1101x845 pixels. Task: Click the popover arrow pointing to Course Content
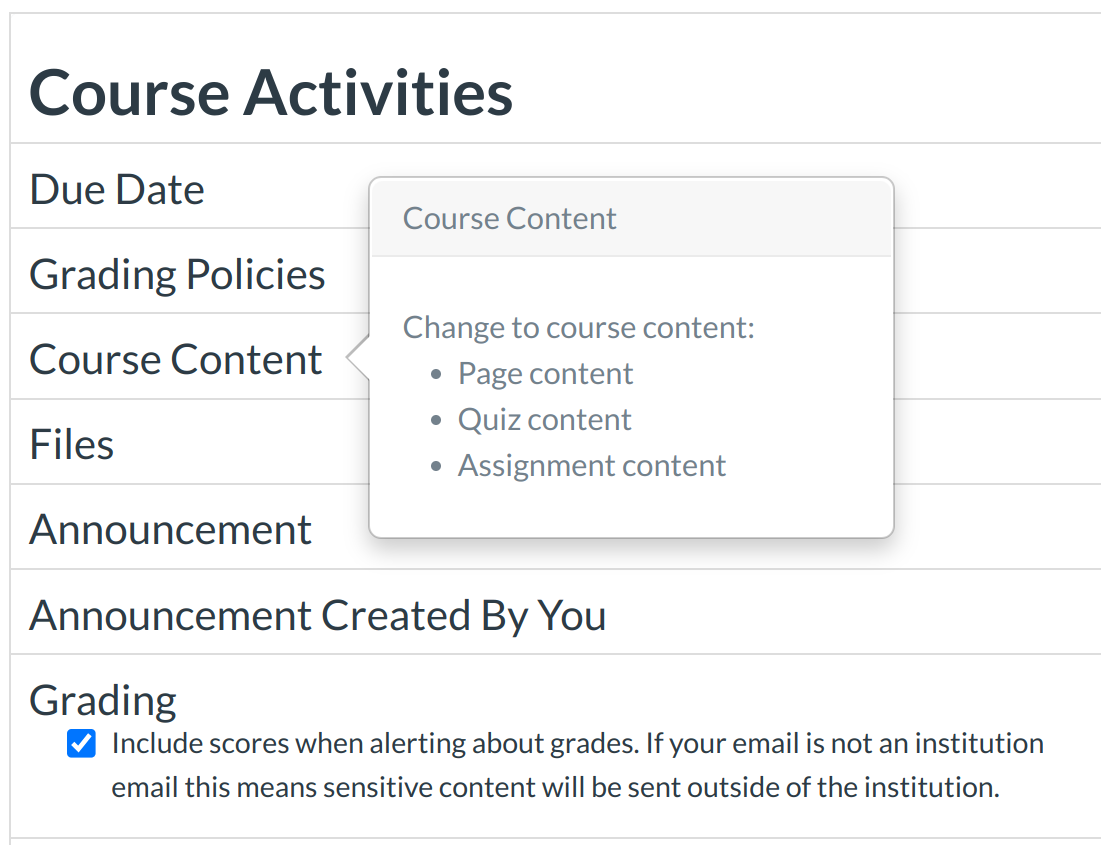358,359
